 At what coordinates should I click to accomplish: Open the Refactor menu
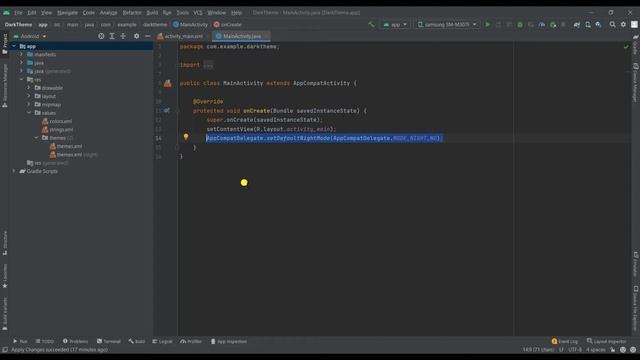[x=132, y=13]
